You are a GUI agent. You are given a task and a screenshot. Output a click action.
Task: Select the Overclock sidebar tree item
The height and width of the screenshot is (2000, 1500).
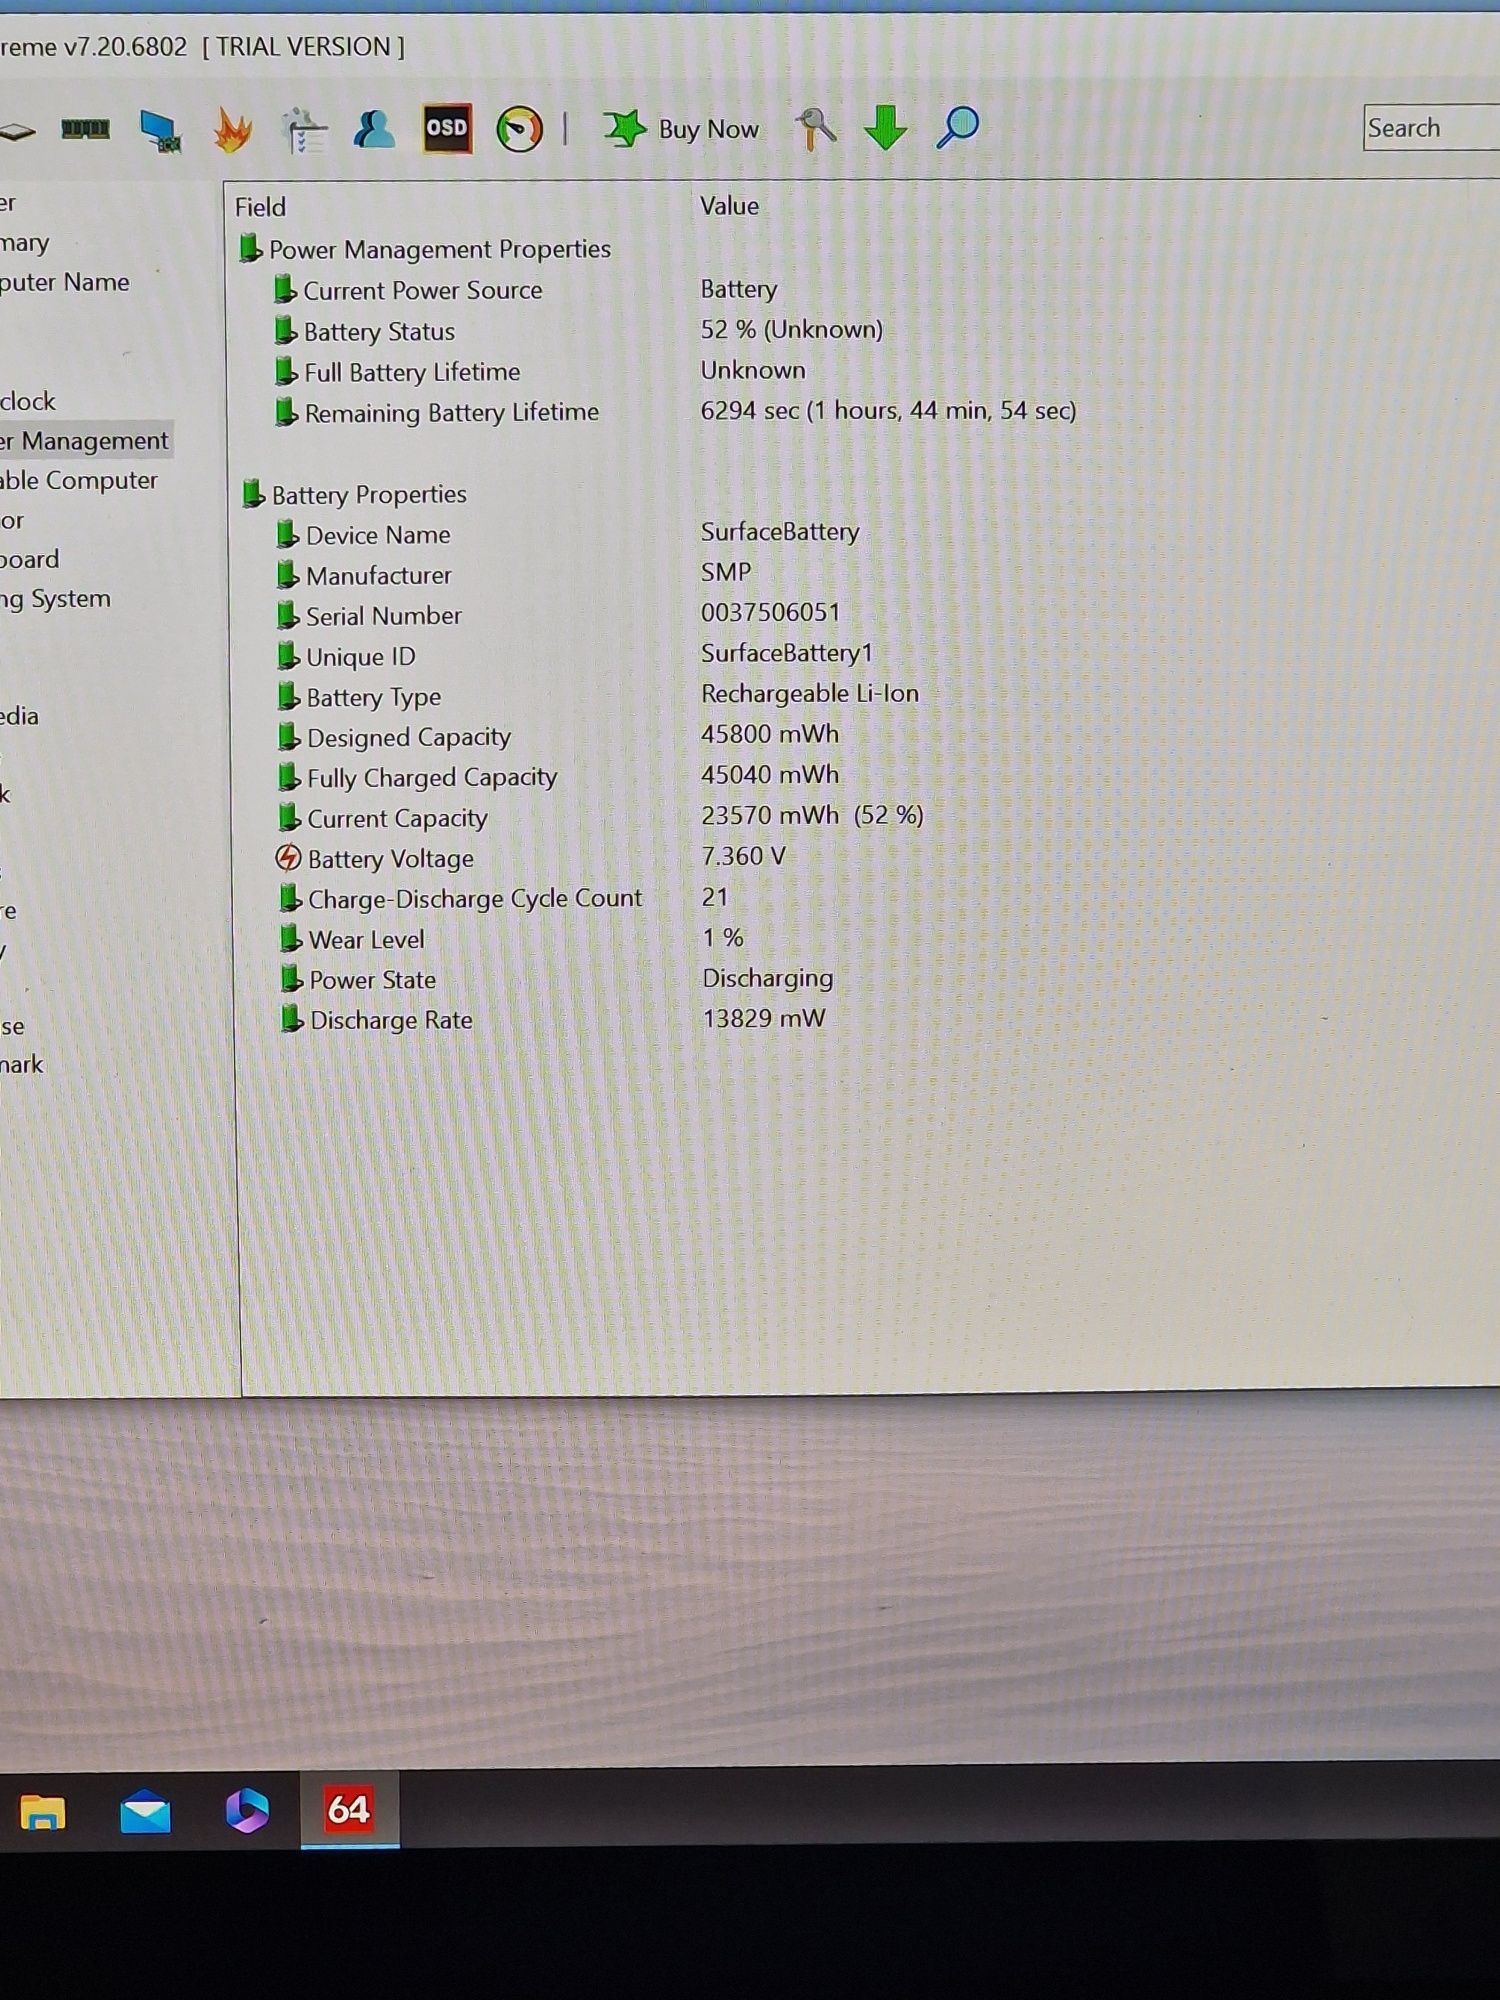[x=28, y=401]
